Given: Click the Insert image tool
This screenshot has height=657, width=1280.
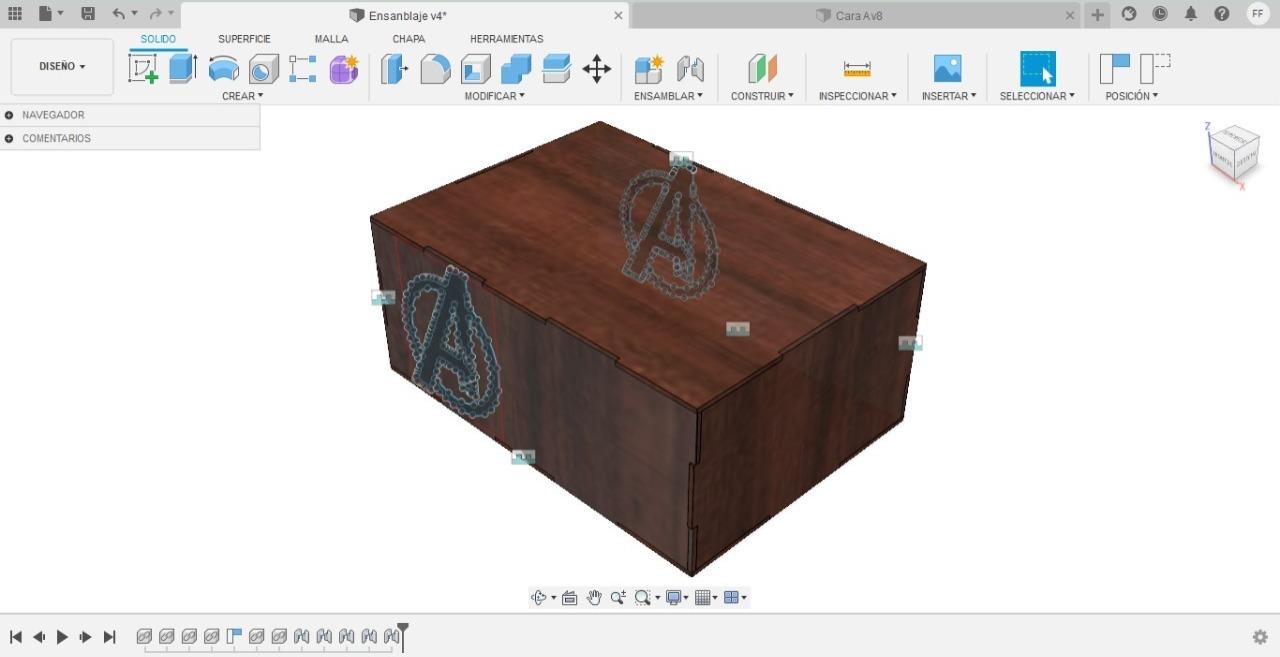Looking at the screenshot, I should click(x=947, y=68).
